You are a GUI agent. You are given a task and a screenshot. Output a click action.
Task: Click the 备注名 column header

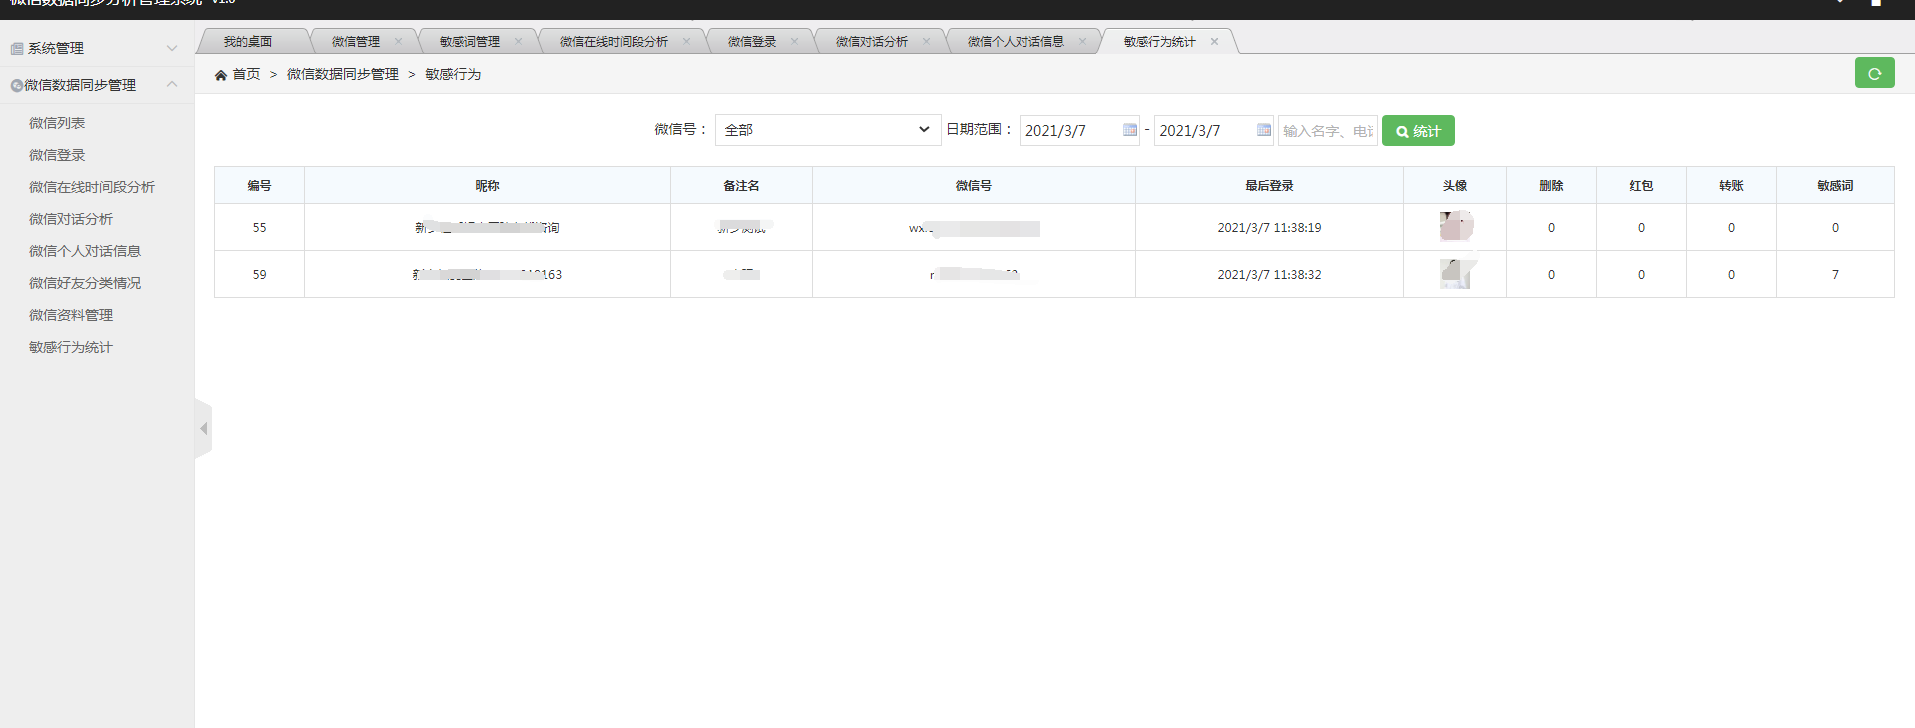coord(742,185)
